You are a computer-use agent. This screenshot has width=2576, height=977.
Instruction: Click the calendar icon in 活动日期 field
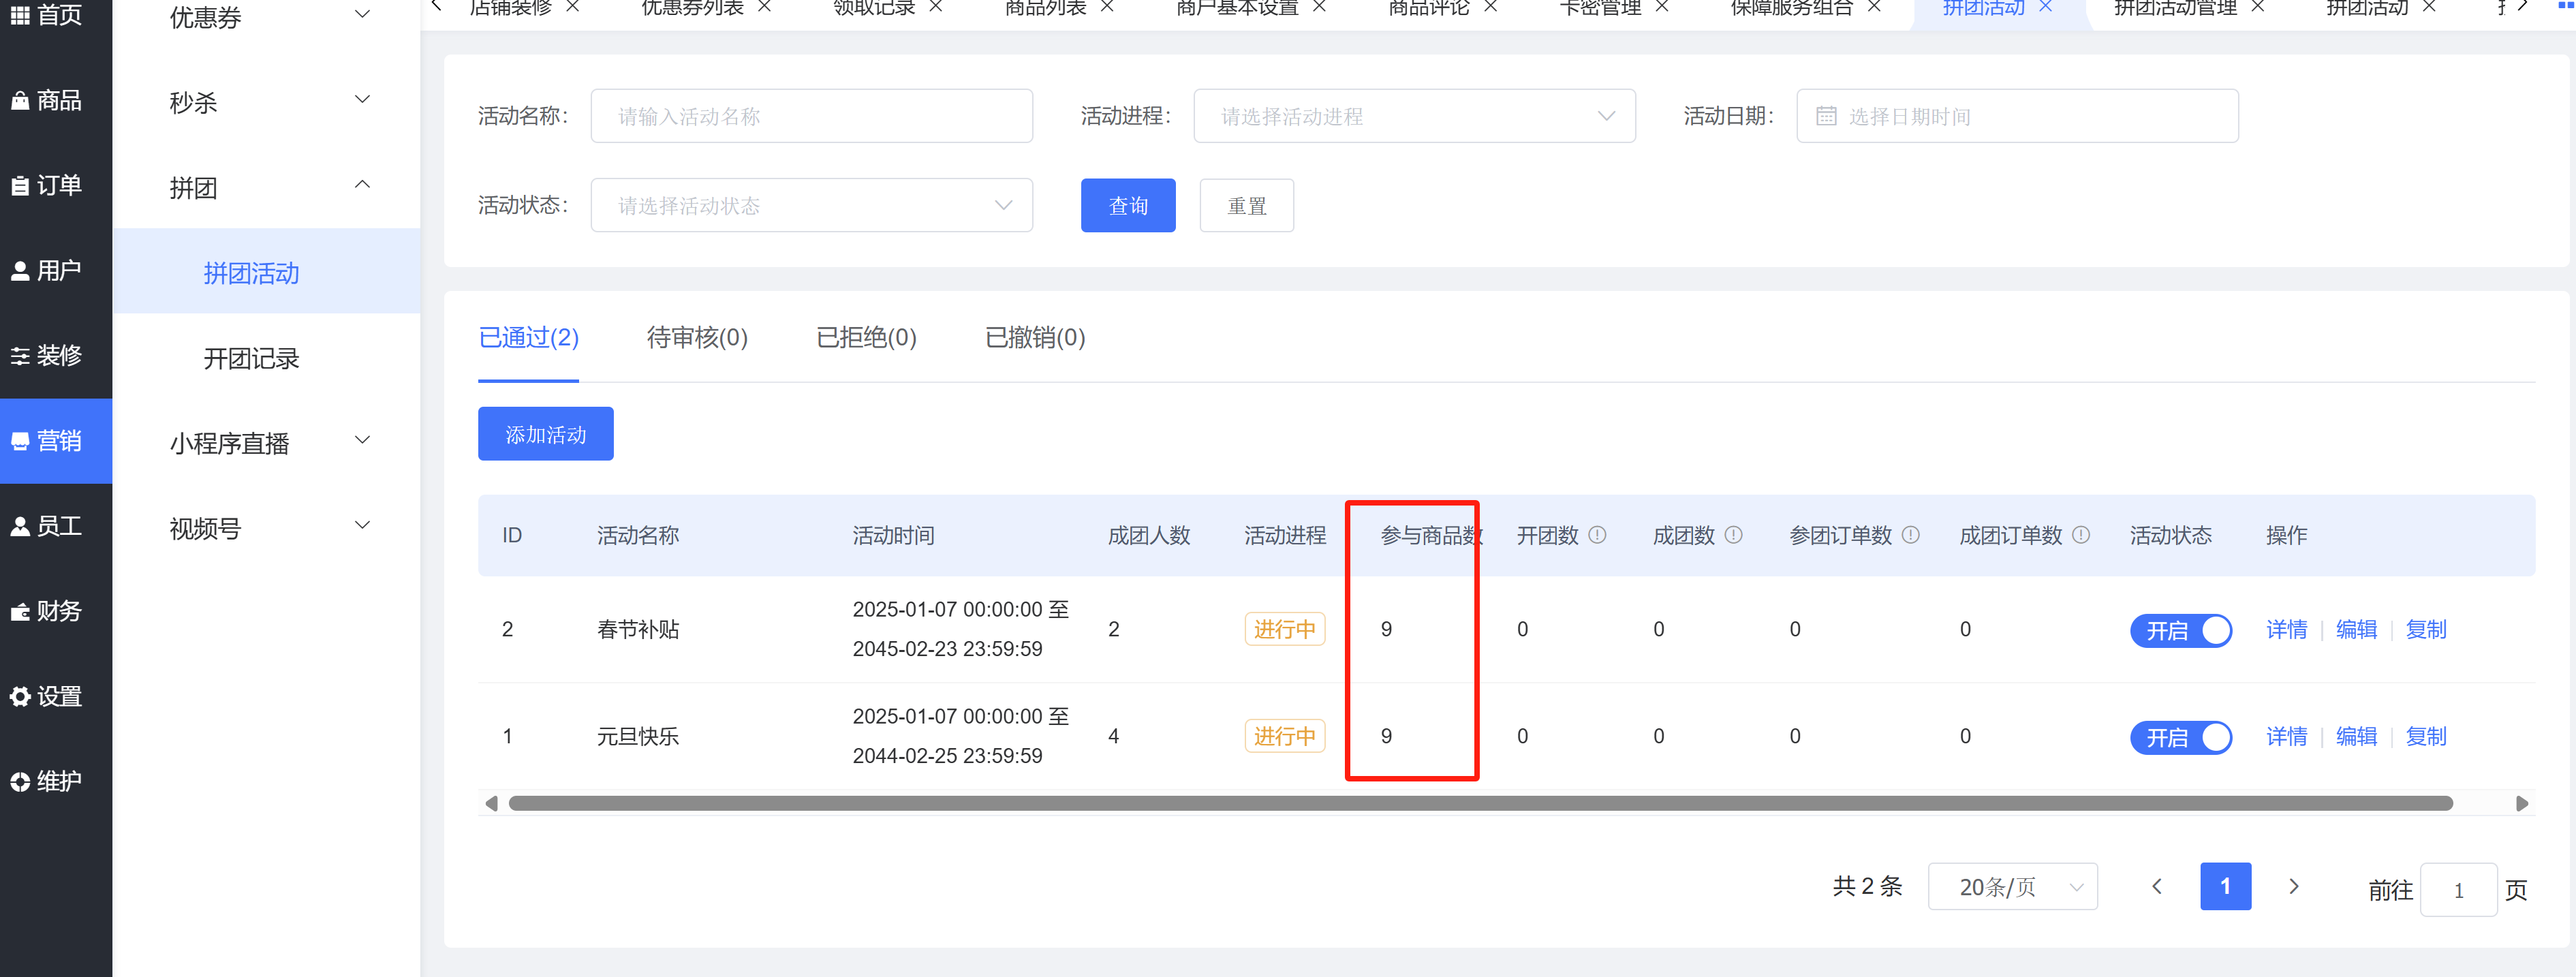click(1826, 116)
